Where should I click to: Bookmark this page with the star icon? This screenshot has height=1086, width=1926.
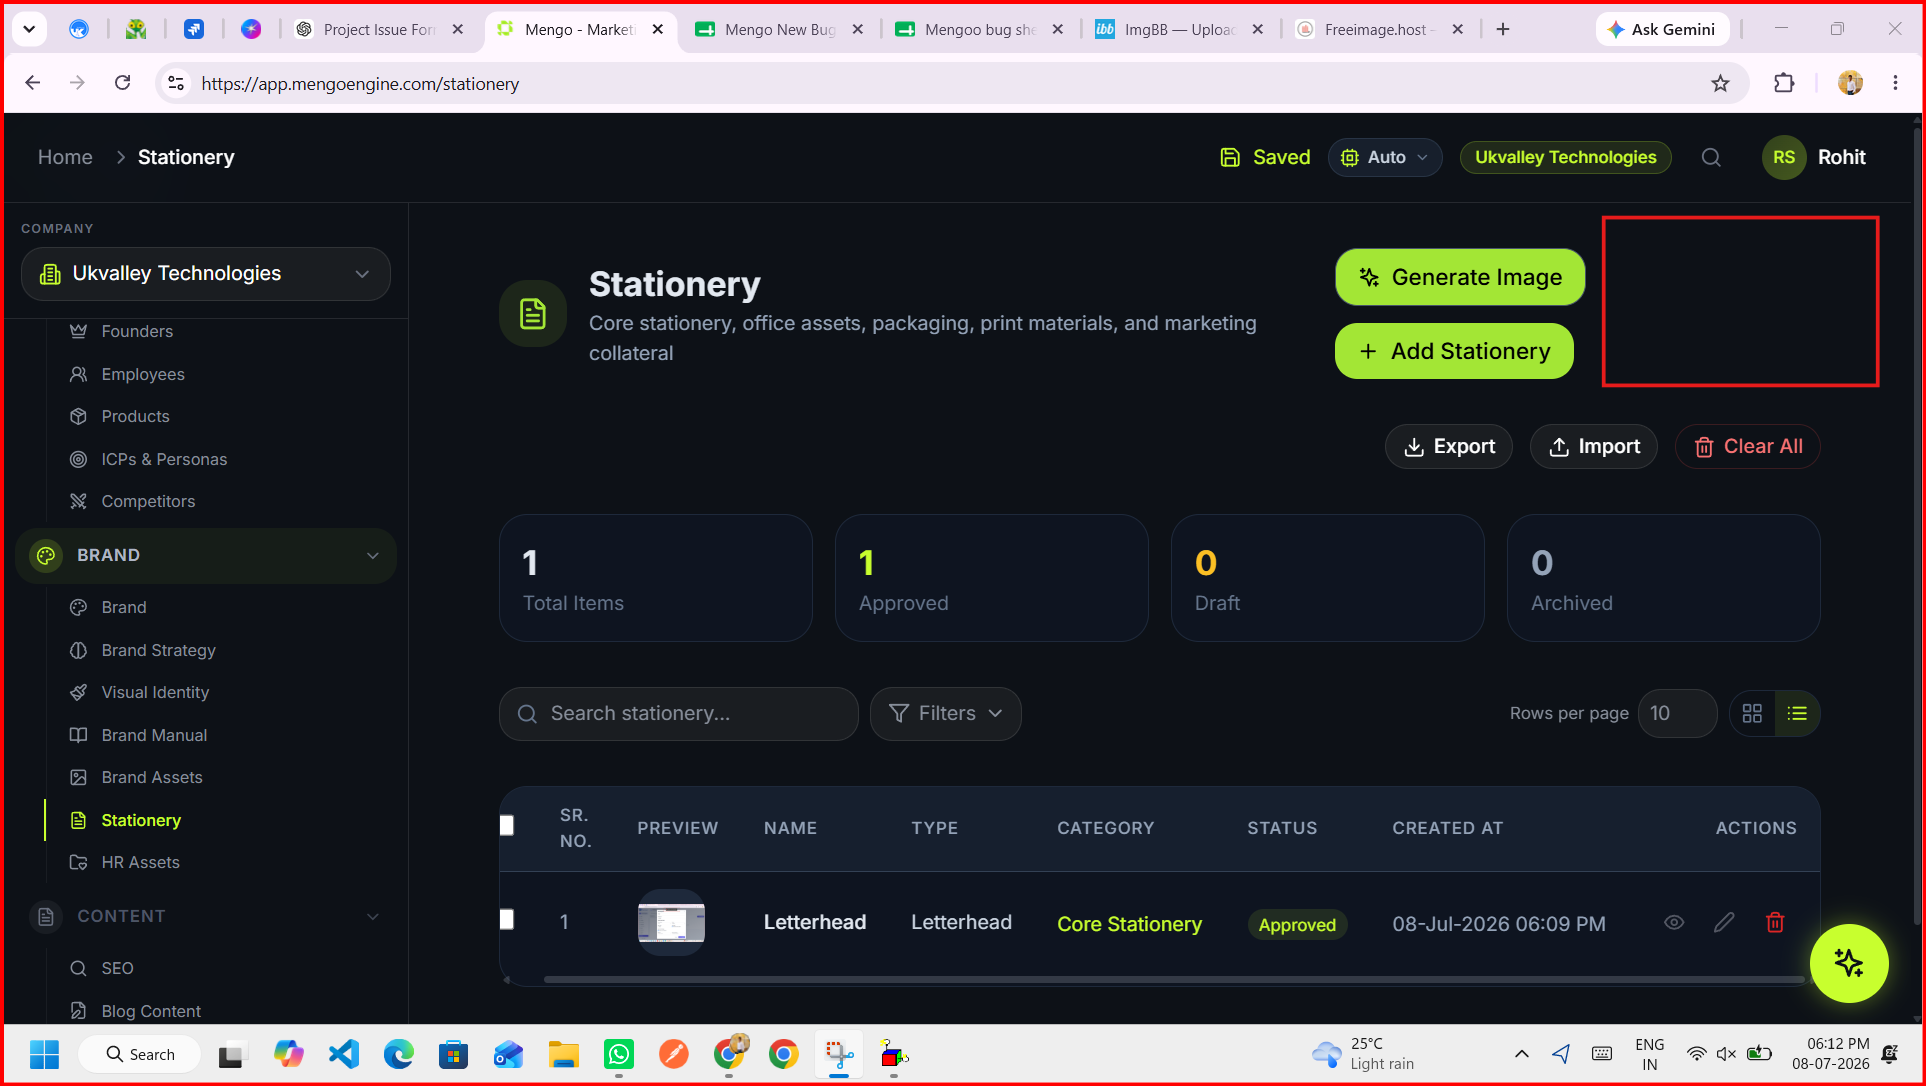[x=1720, y=83]
